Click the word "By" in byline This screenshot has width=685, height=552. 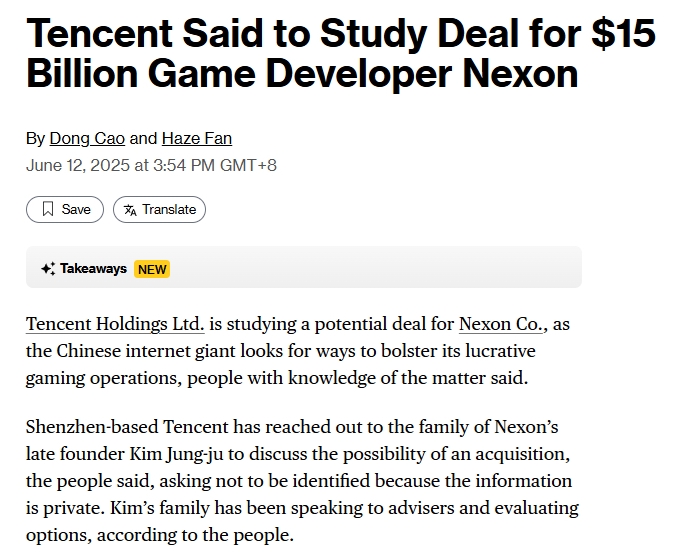click(35, 138)
